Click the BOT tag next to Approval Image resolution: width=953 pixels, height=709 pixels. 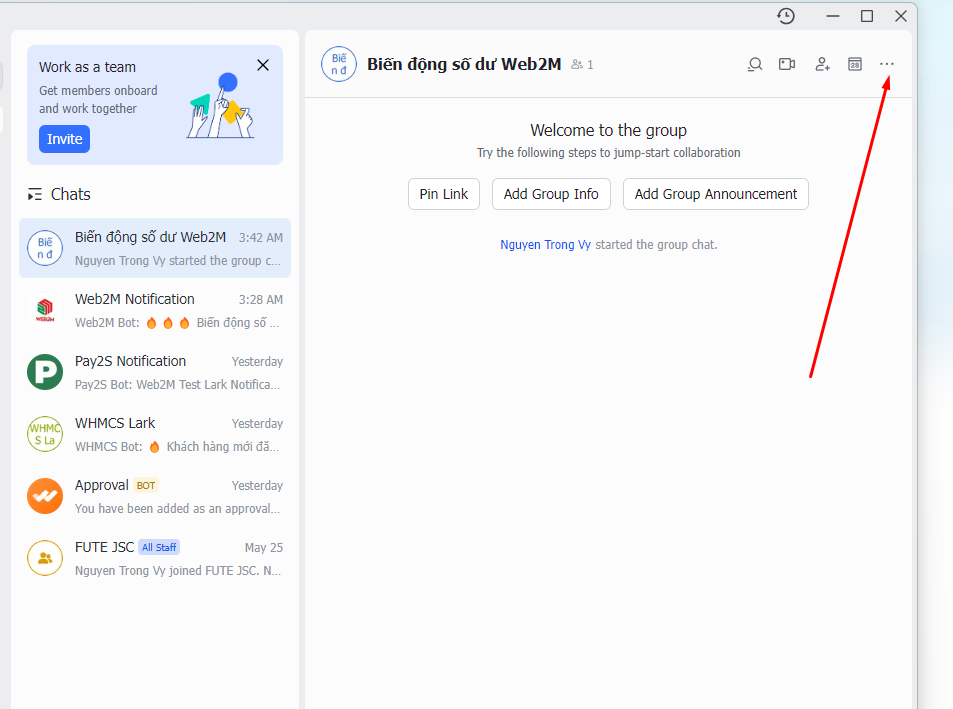146,485
